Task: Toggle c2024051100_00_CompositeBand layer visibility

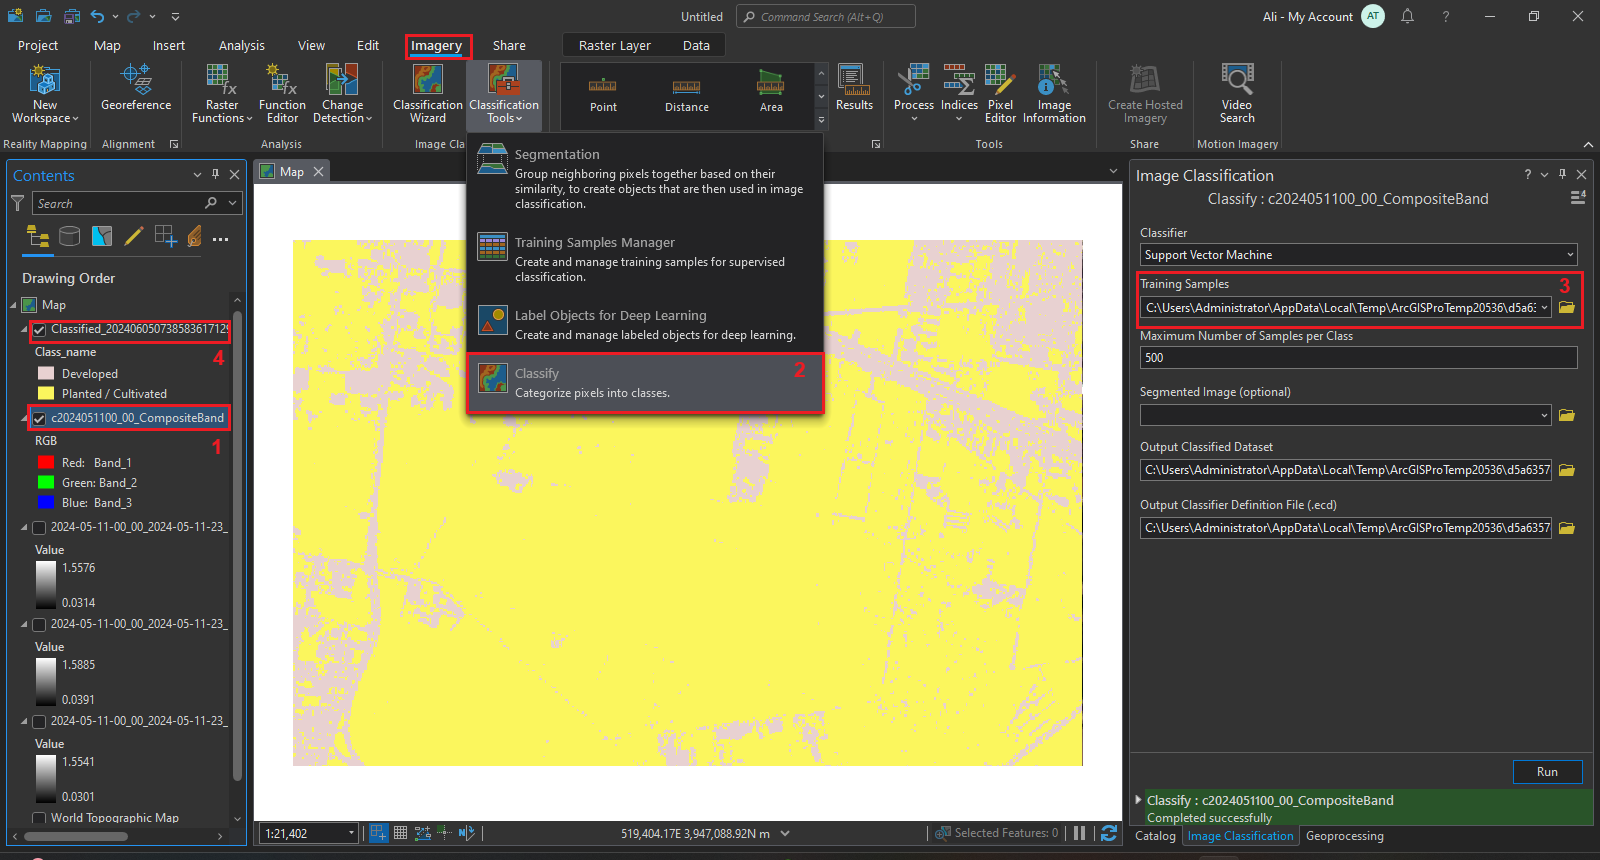Action: [x=40, y=418]
